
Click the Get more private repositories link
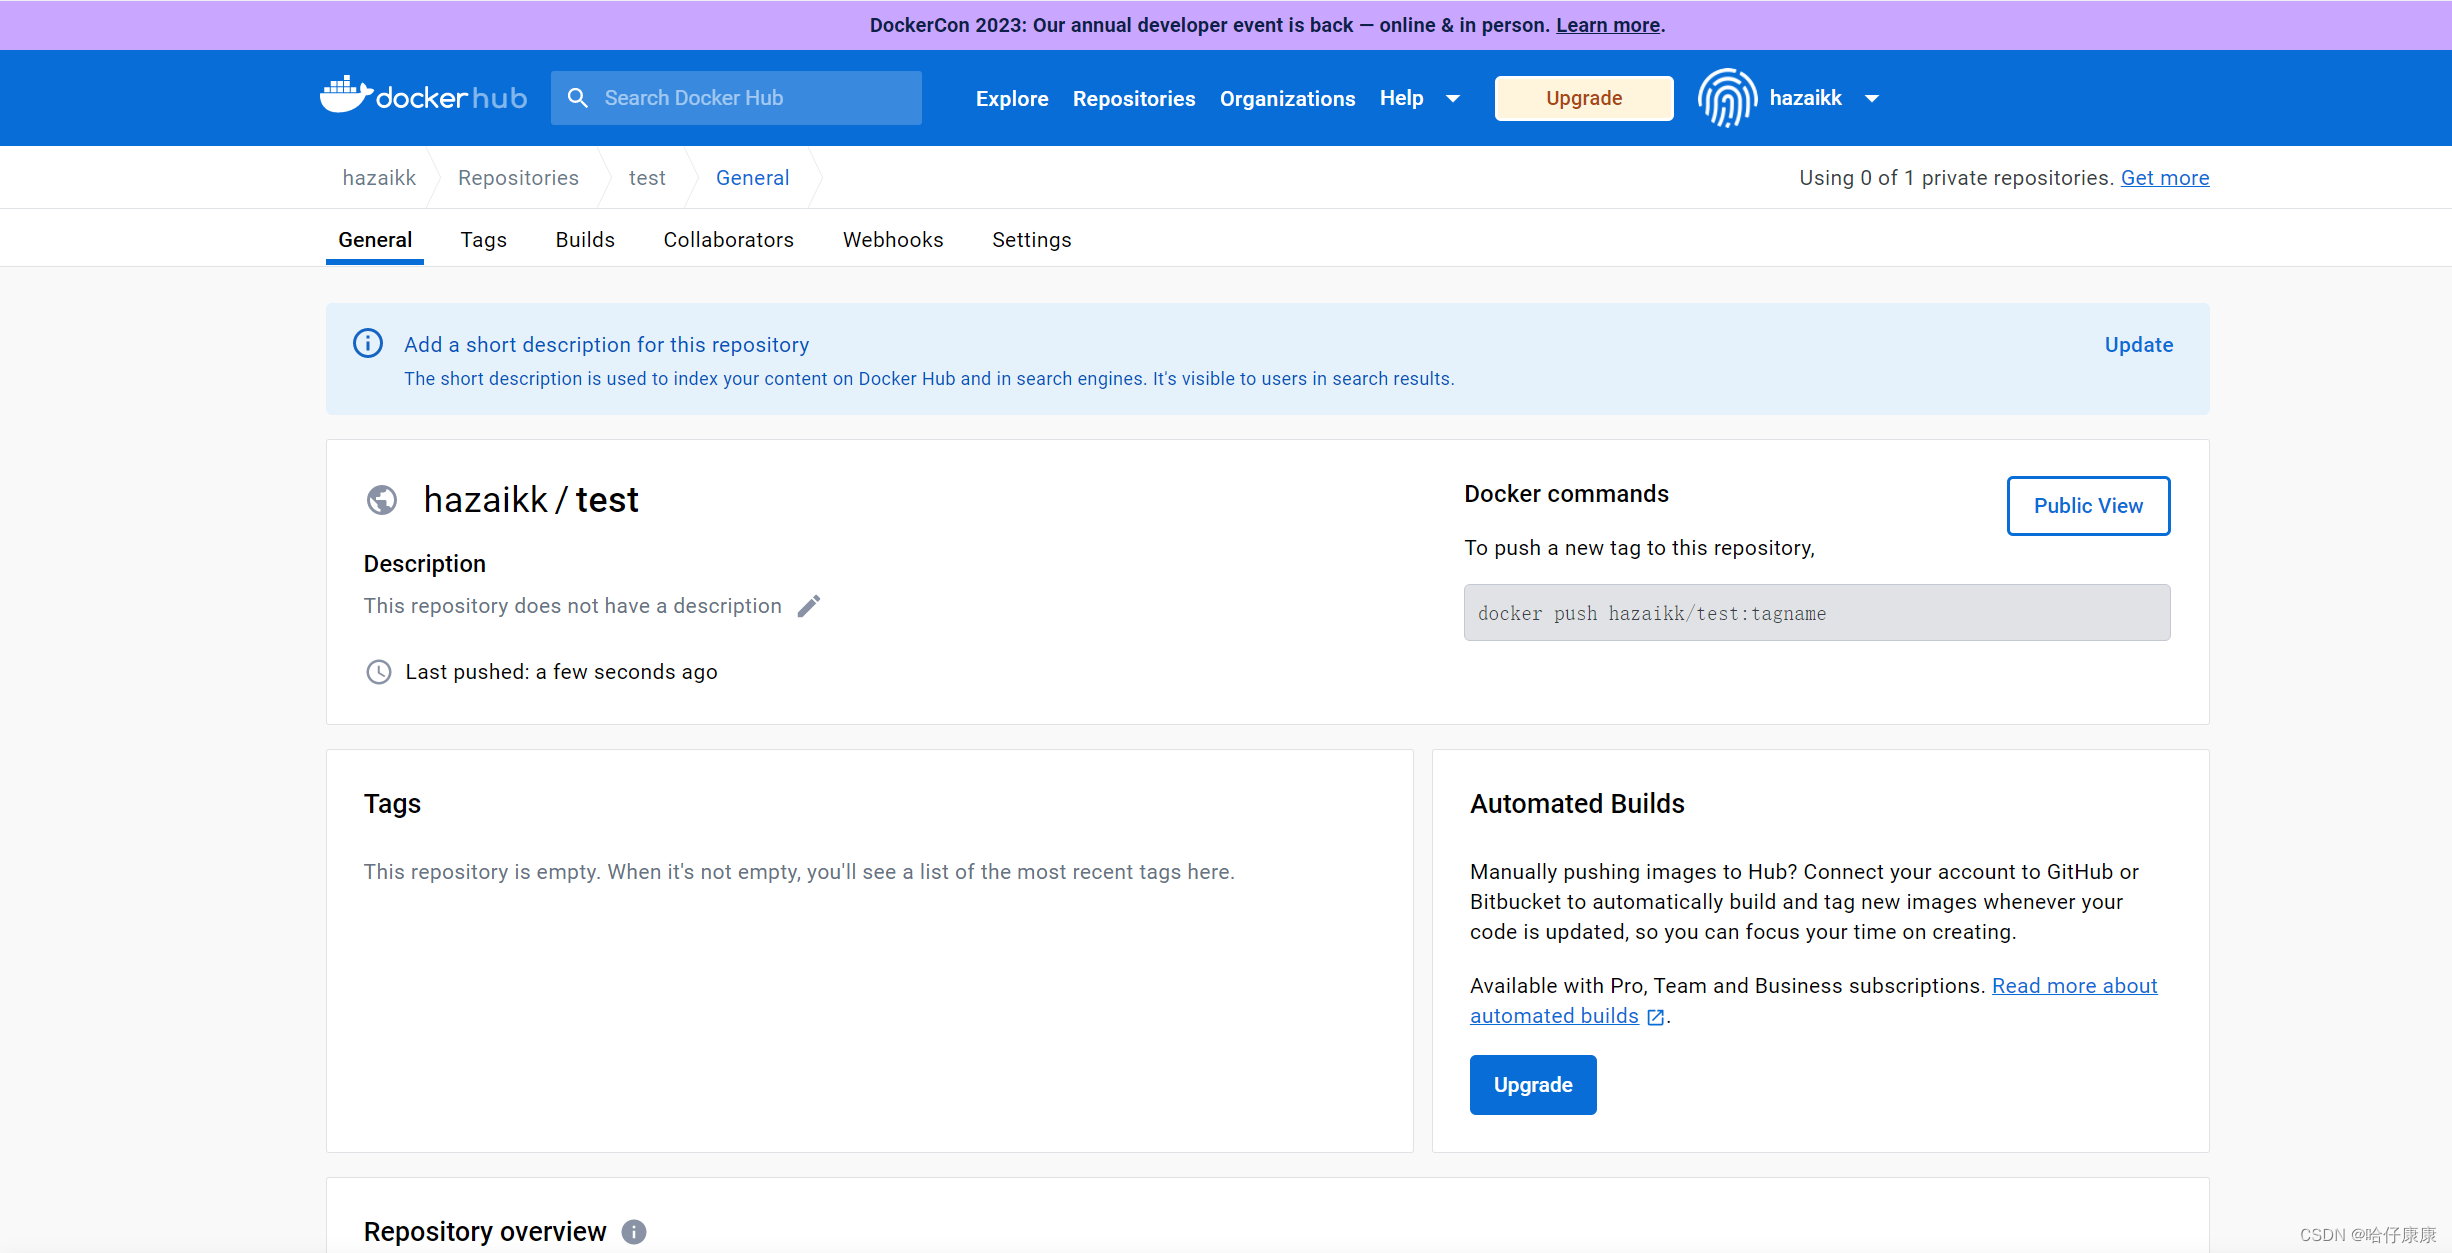pyautogui.click(x=2165, y=178)
